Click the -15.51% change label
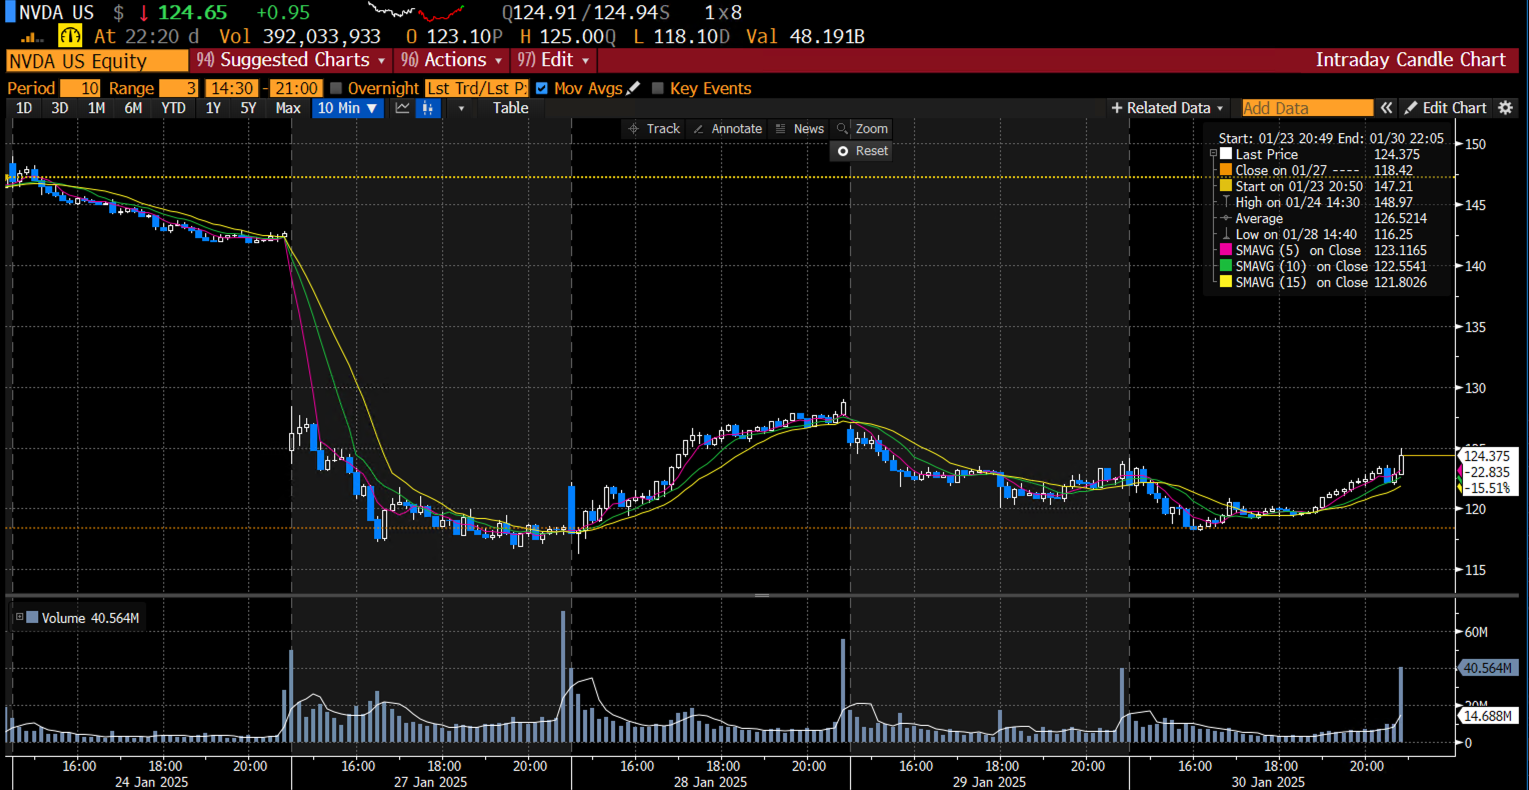This screenshot has width=1529, height=790. point(1488,488)
